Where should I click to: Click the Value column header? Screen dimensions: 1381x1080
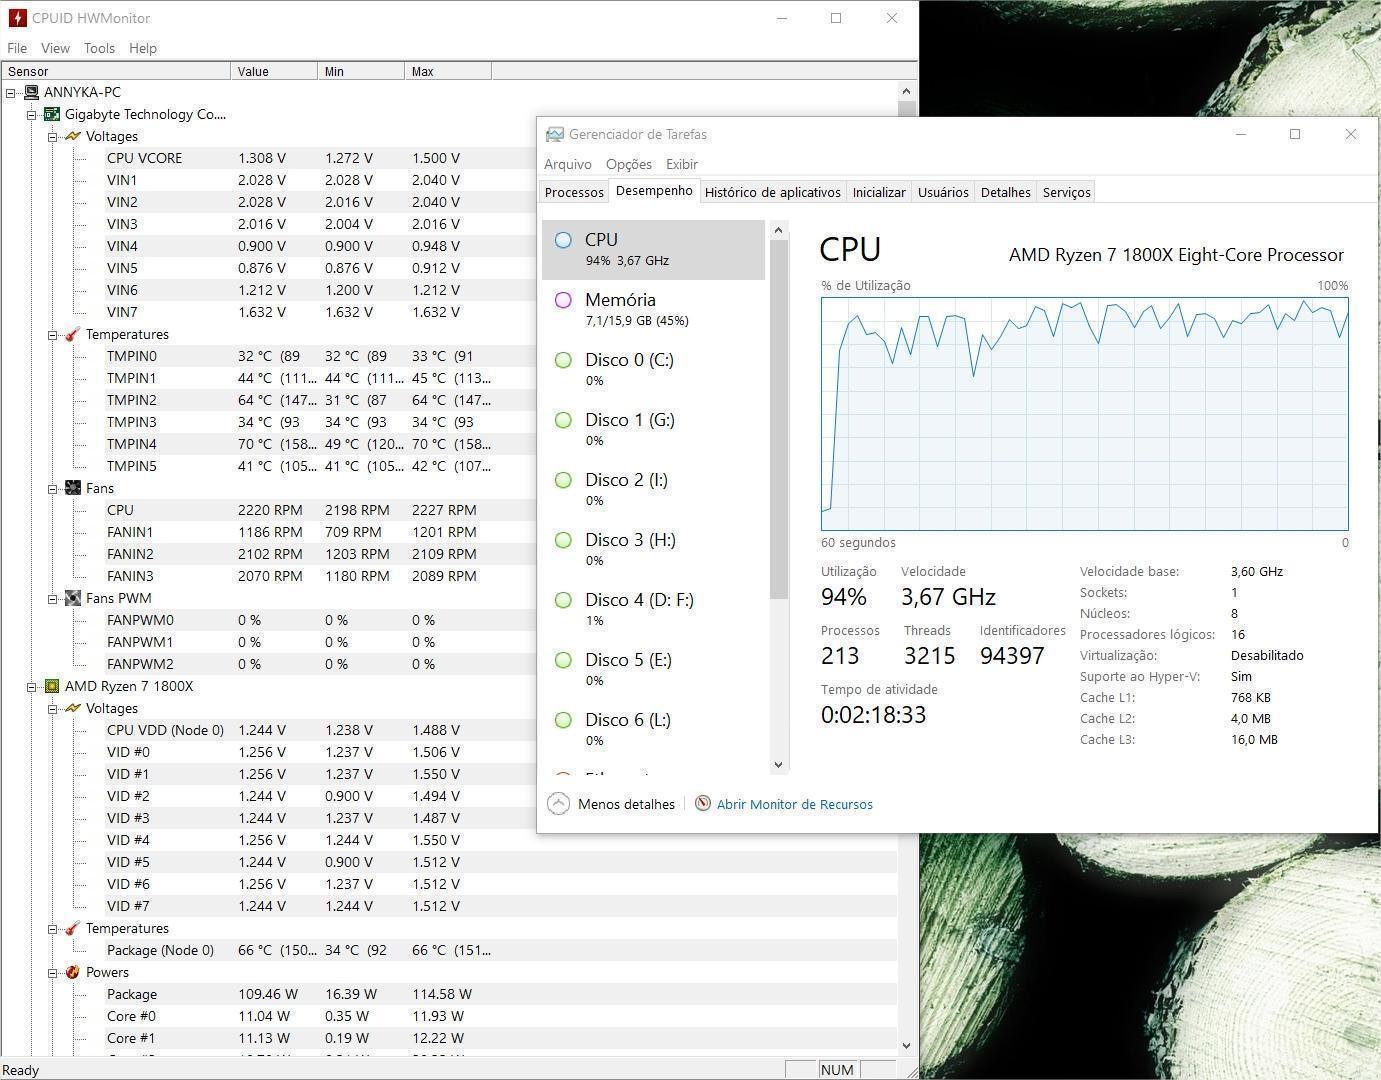[275, 71]
